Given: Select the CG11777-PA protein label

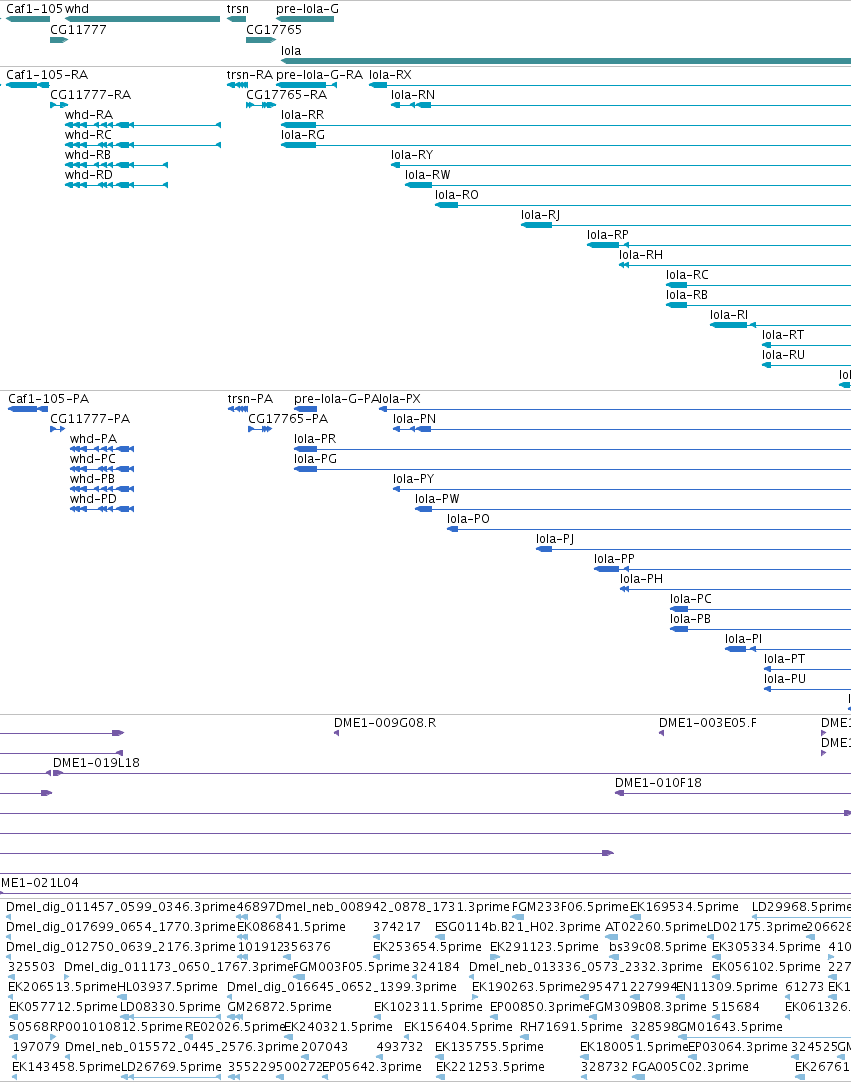Looking at the screenshot, I should pyautogui.click(x=90, y=419).
